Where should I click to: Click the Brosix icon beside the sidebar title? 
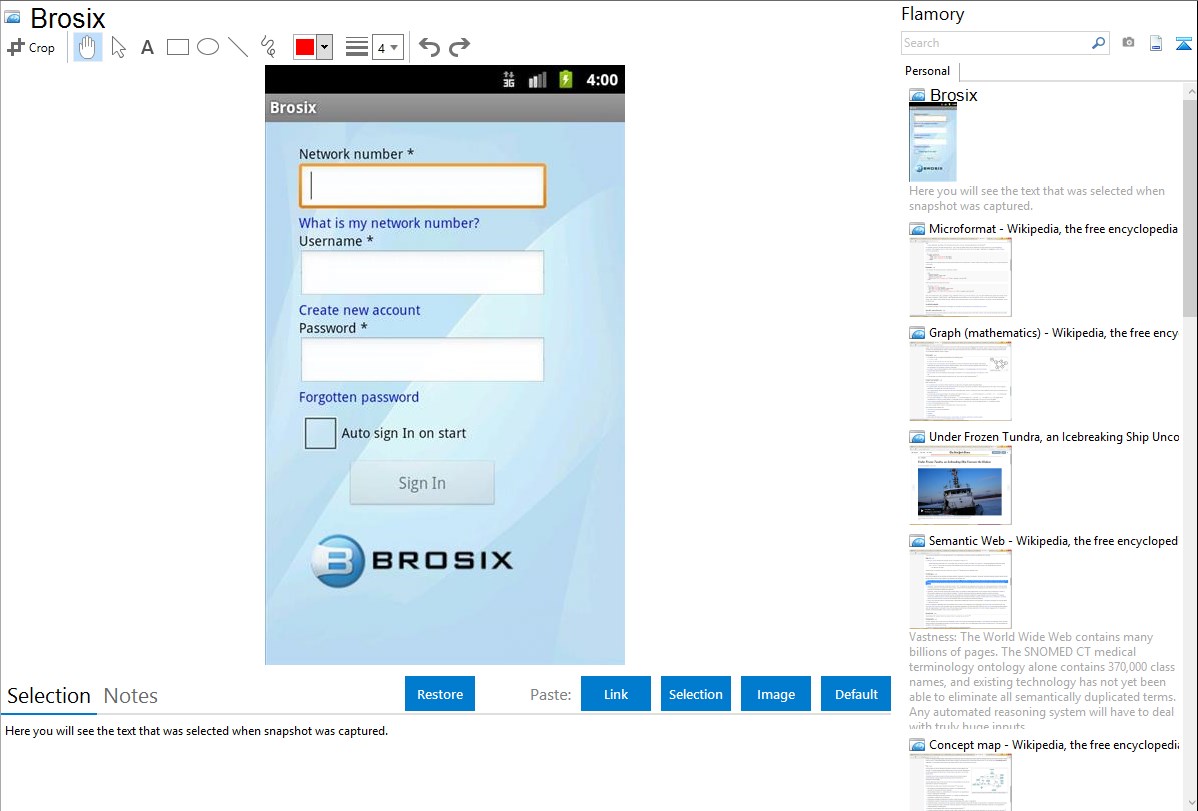[x=917, y=96]
